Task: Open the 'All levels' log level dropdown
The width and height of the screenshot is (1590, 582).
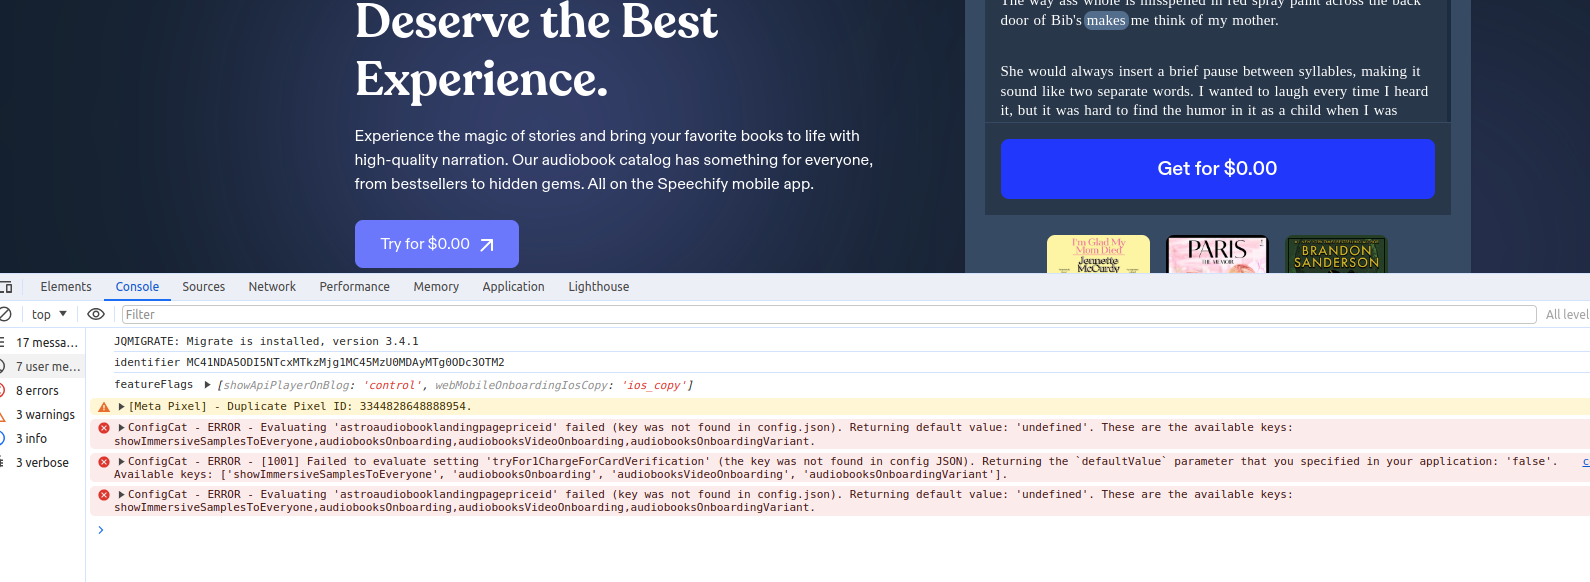Action: point(1567,314)
